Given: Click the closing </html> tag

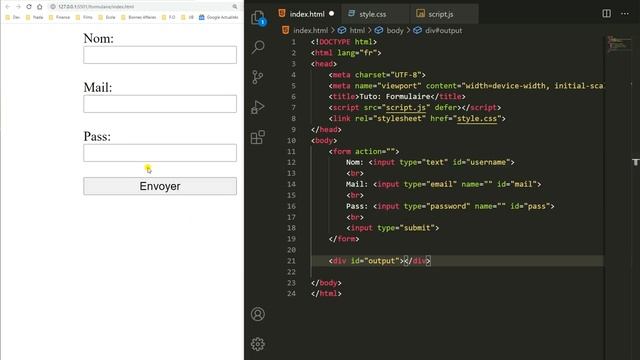Looking at the screenshot, I should (326, 293).
